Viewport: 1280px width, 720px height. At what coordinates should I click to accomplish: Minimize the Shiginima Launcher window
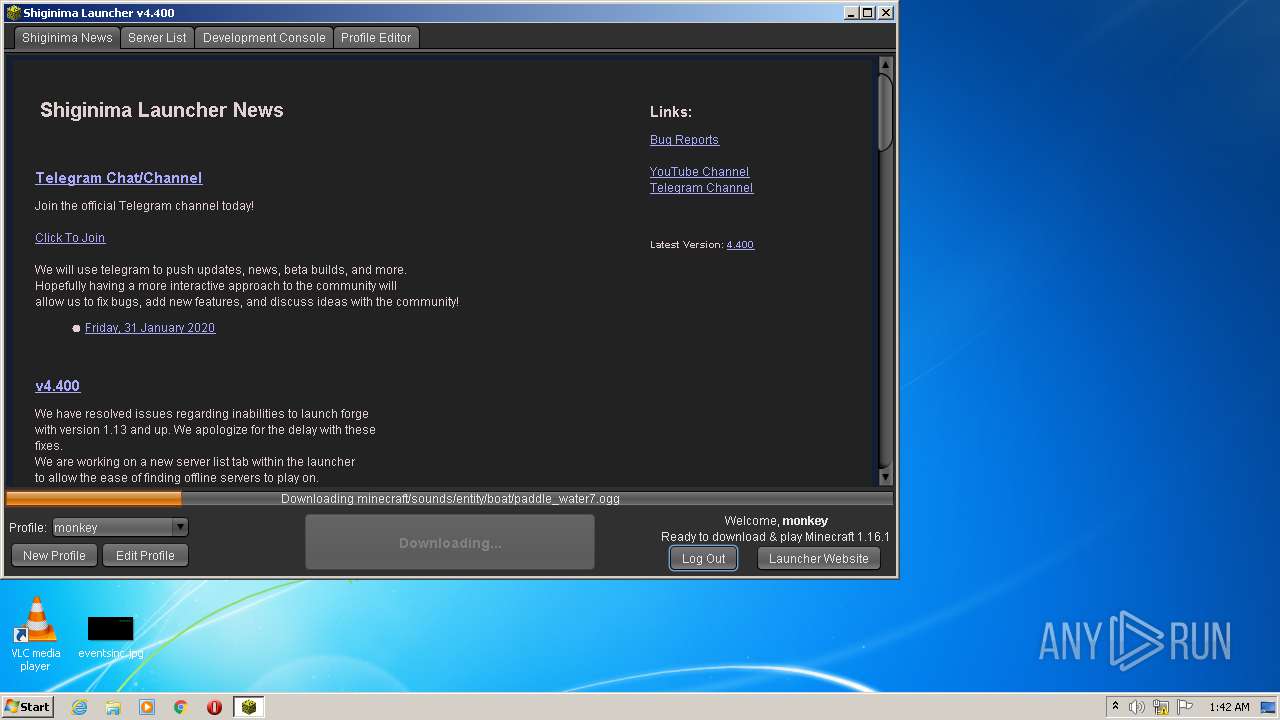click(851, 13)
